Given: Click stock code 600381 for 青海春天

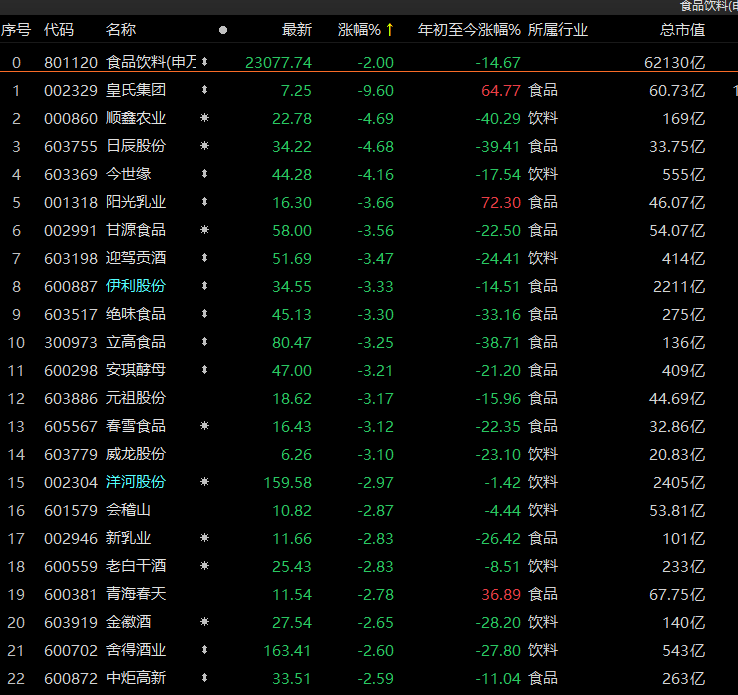Looking at the screenshot, I should click(x=70, y=594).
